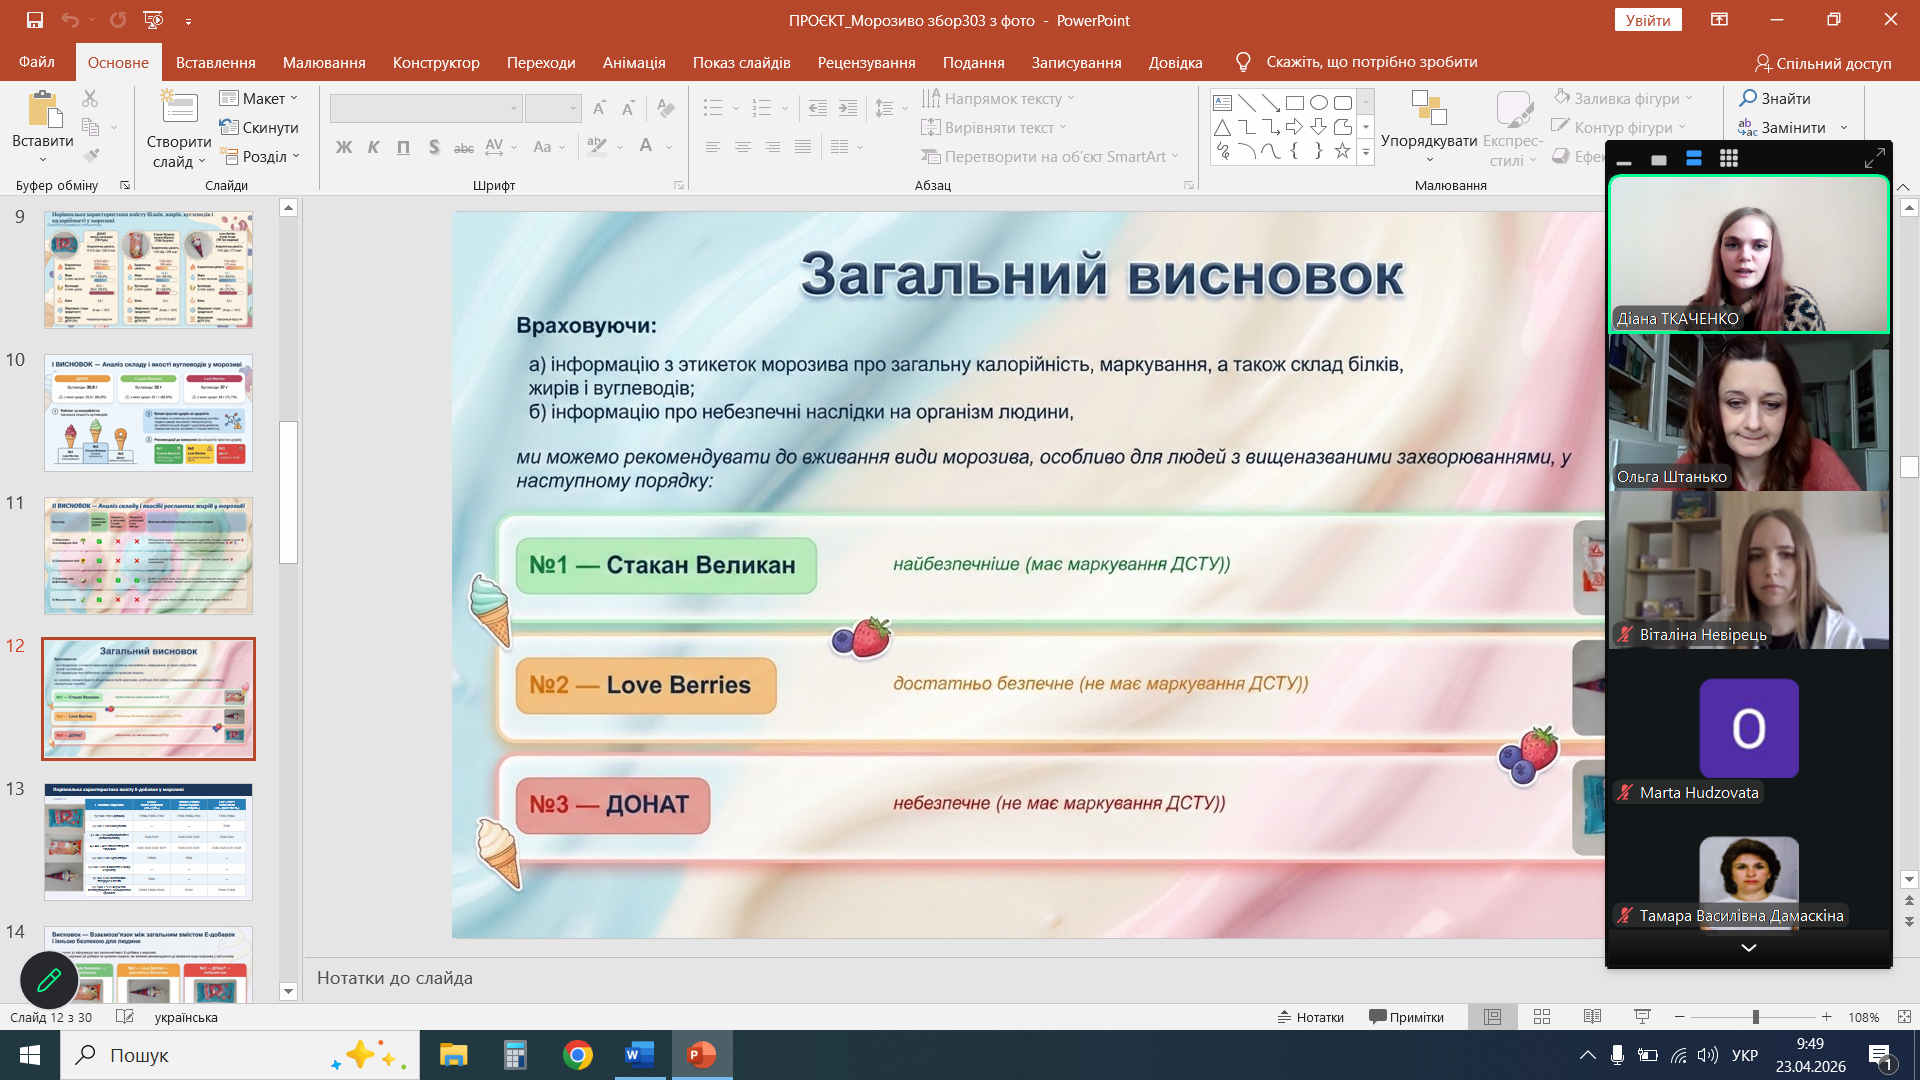
Task: Start slideshow from status bar icon
Action: (x=1642, y=1017)
